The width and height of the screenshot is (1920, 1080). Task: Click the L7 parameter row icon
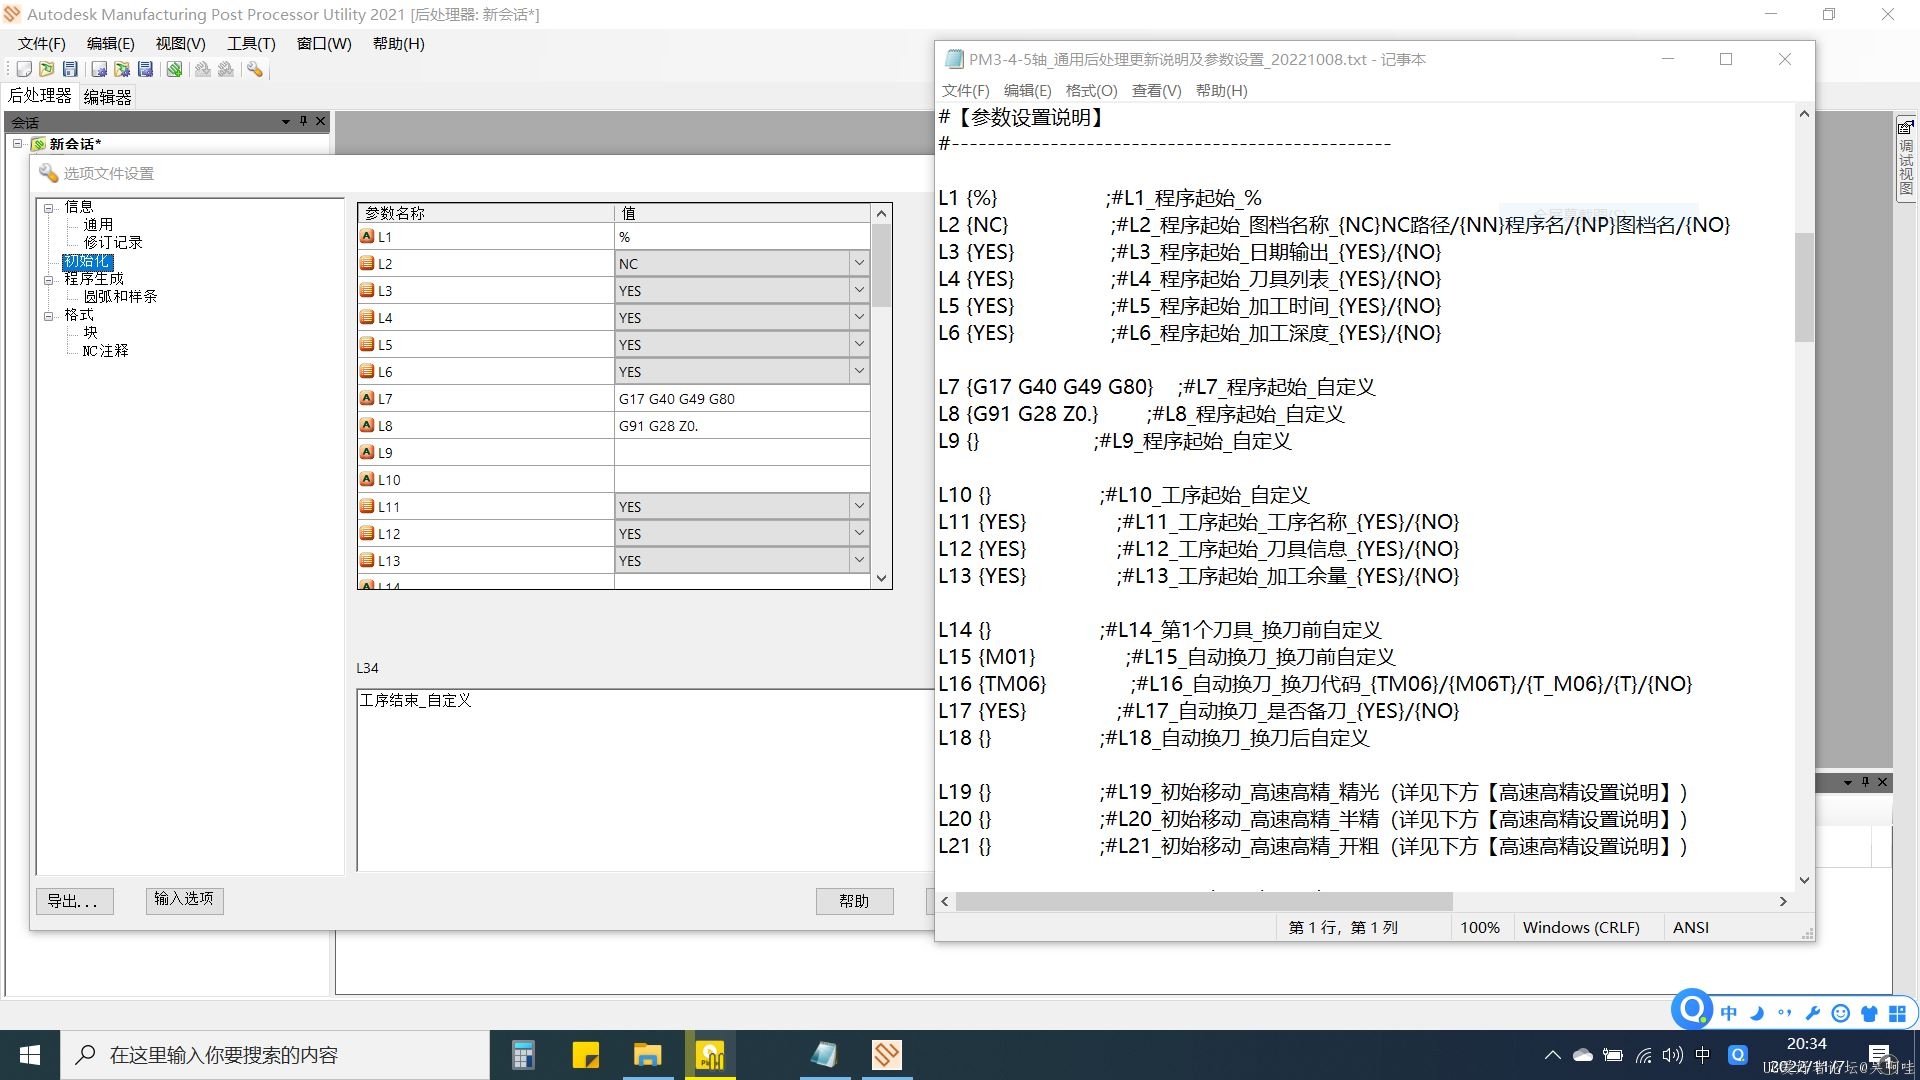(367, 399)
